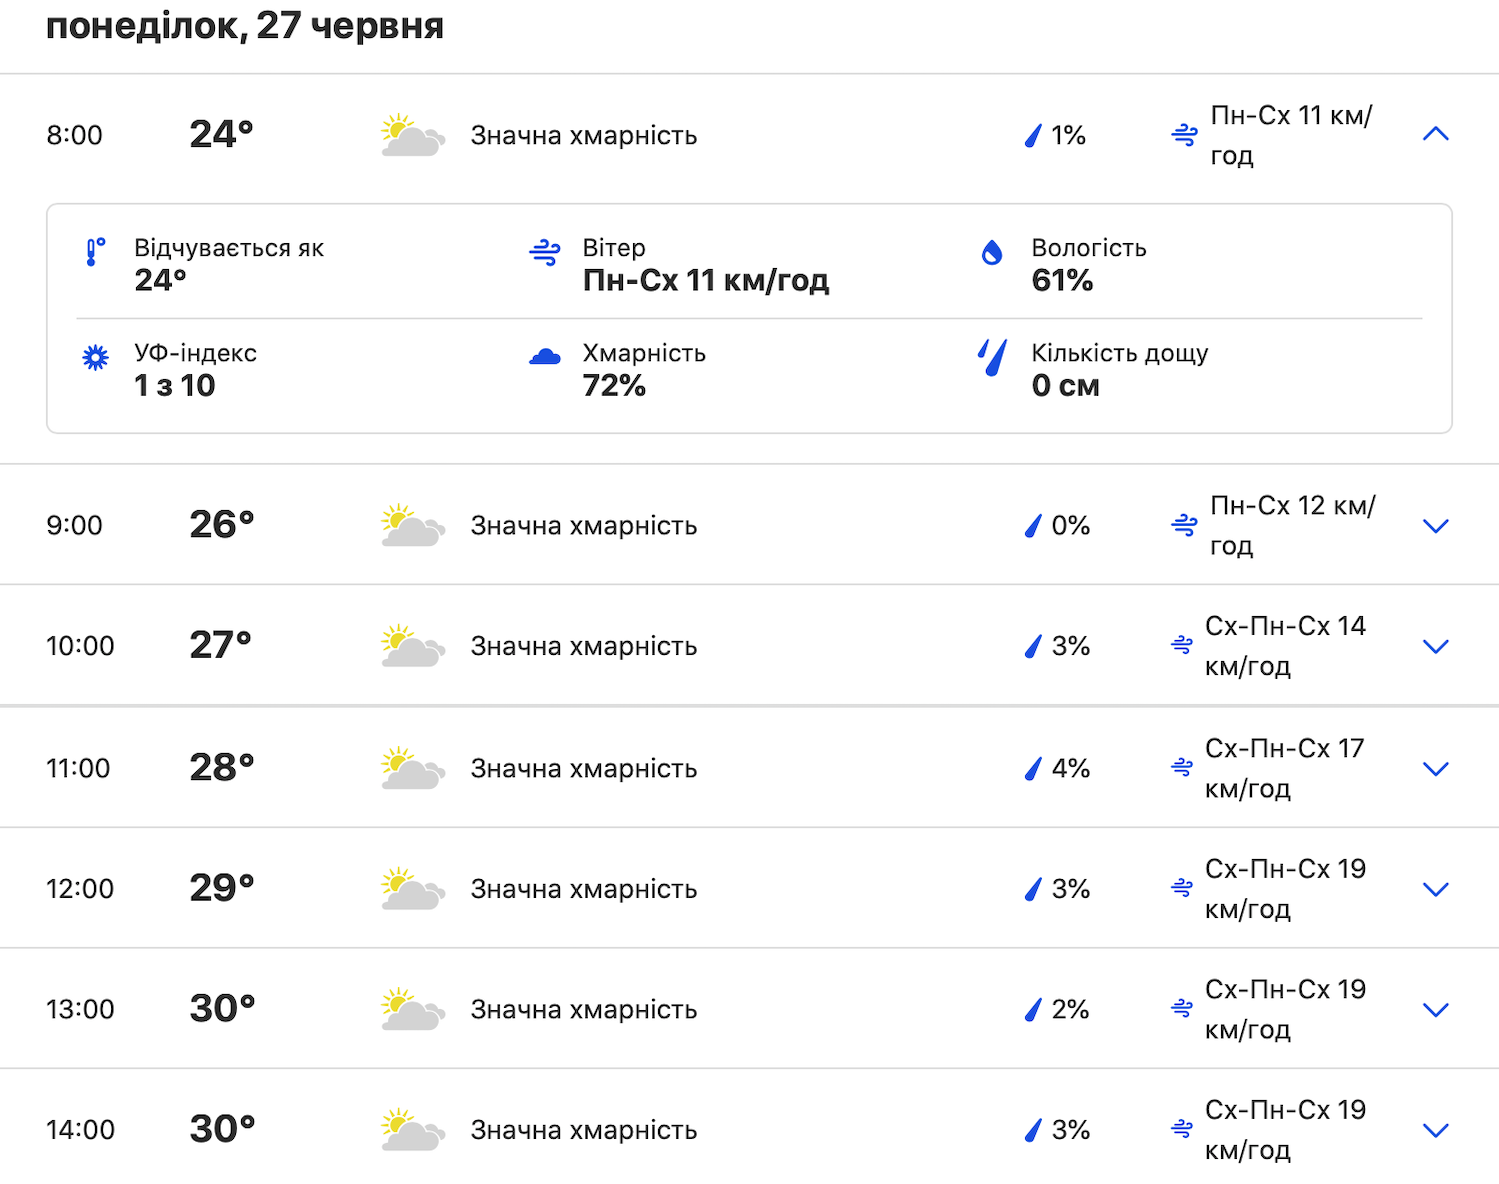Click the thermometer feels-like icon
This screenshot has height=1184, width=1499.
pos(94,252)
